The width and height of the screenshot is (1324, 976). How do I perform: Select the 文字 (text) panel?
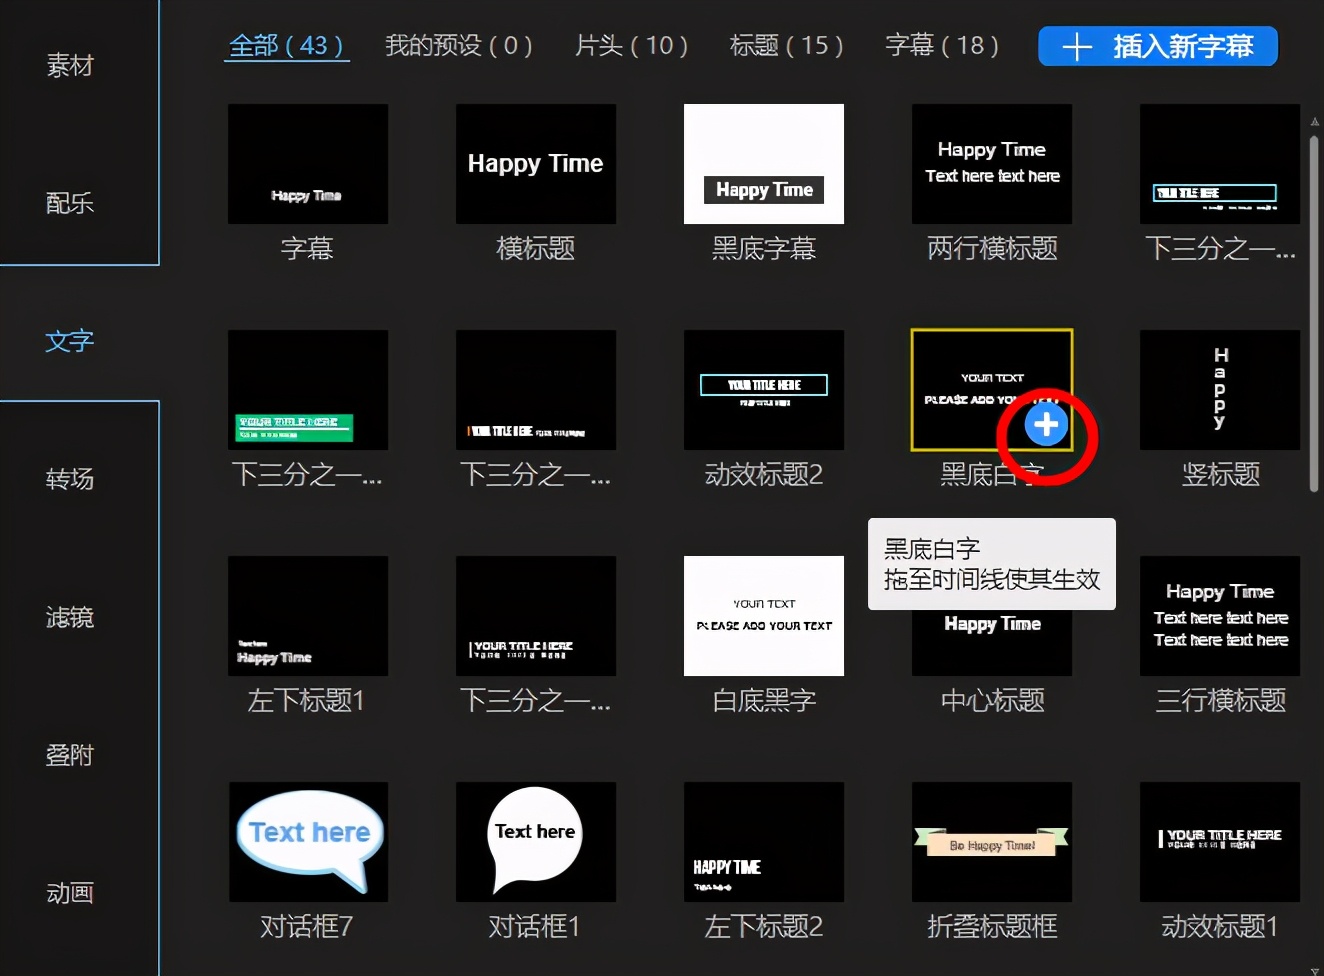68,341
